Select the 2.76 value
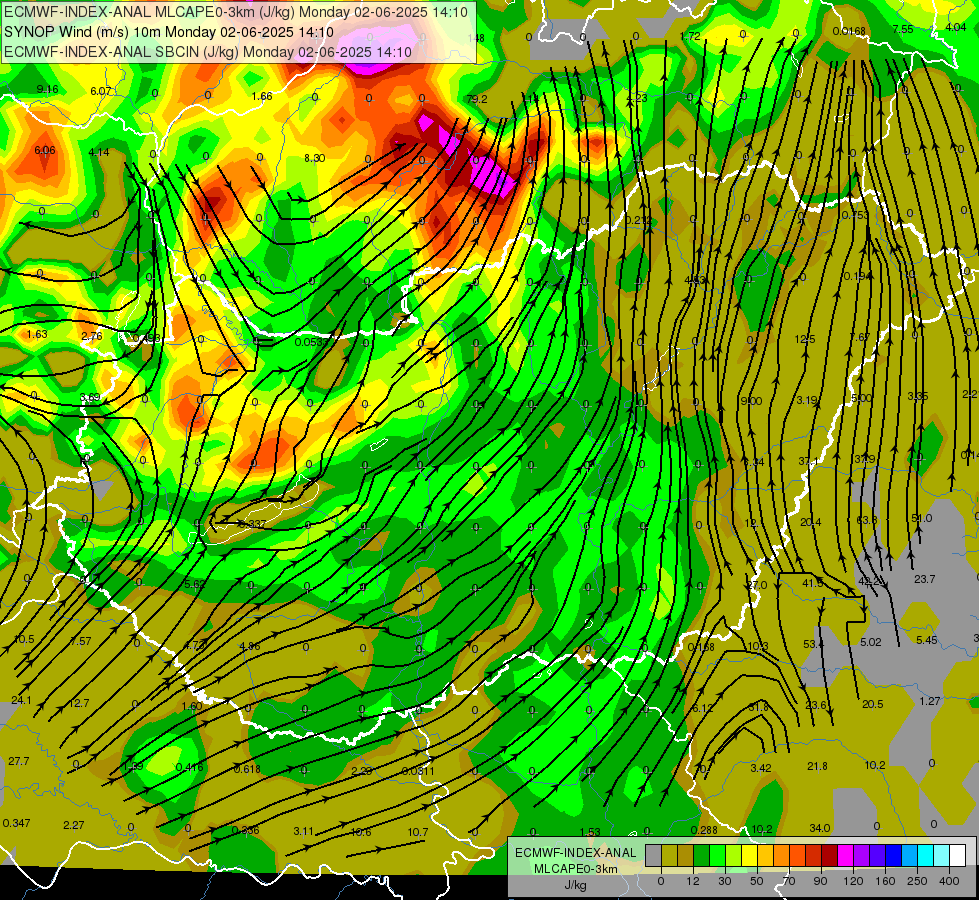The image size is (979, 900). [92, 336]
